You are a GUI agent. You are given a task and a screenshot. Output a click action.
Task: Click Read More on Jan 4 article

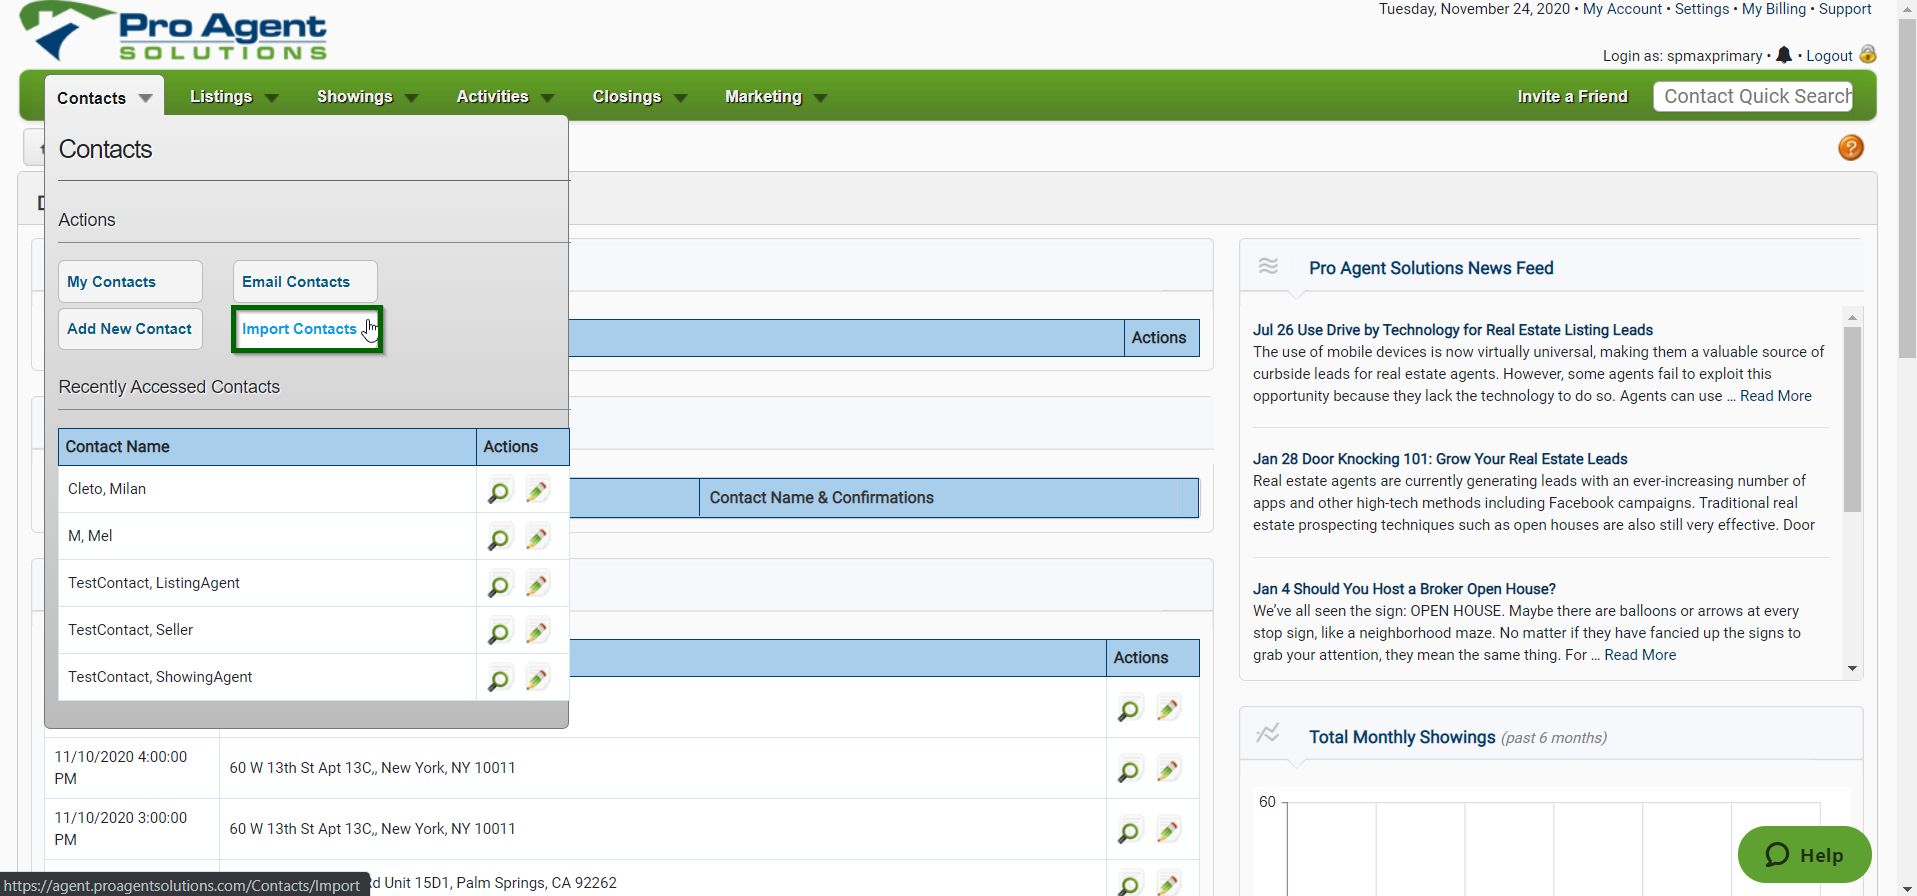point(1640,655)
